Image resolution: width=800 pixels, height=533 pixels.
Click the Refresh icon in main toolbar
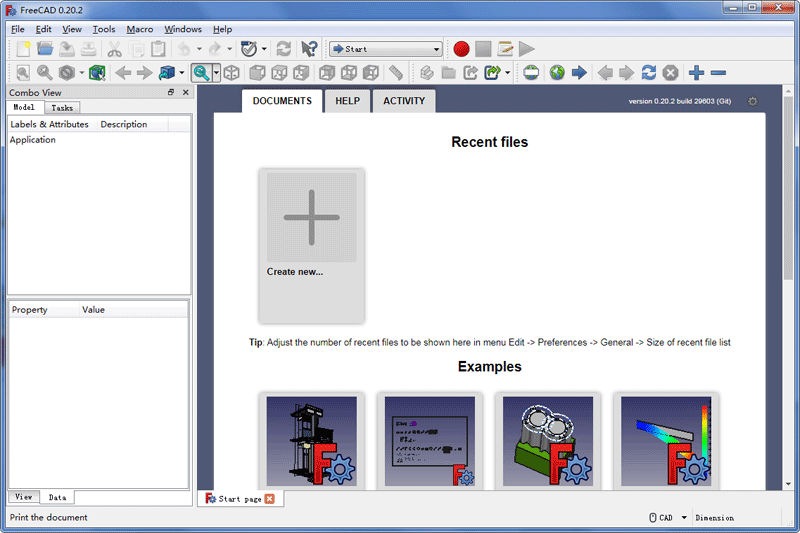284,48
